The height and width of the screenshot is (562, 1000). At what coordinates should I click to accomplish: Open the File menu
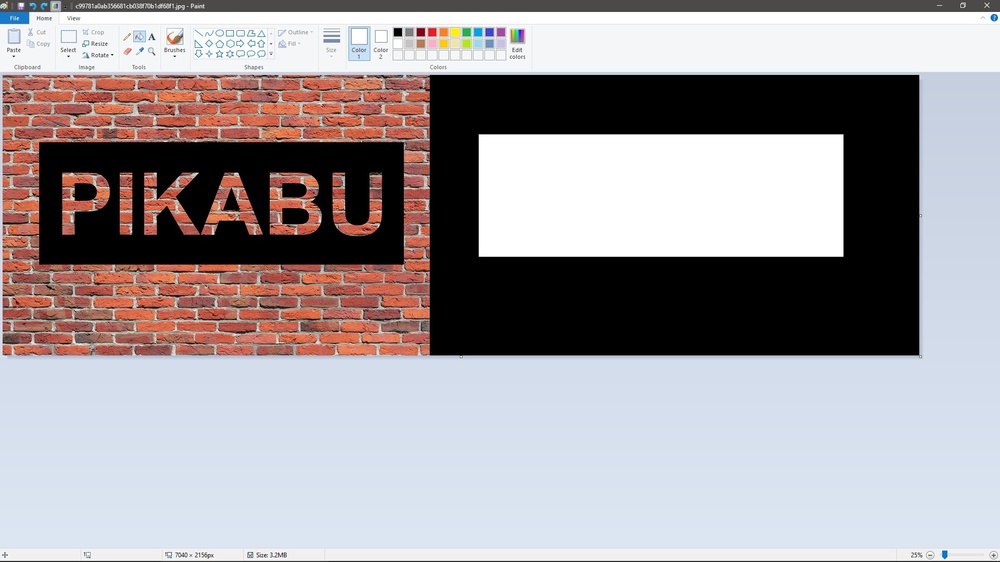pyautogui.click(x=14, y=18)
